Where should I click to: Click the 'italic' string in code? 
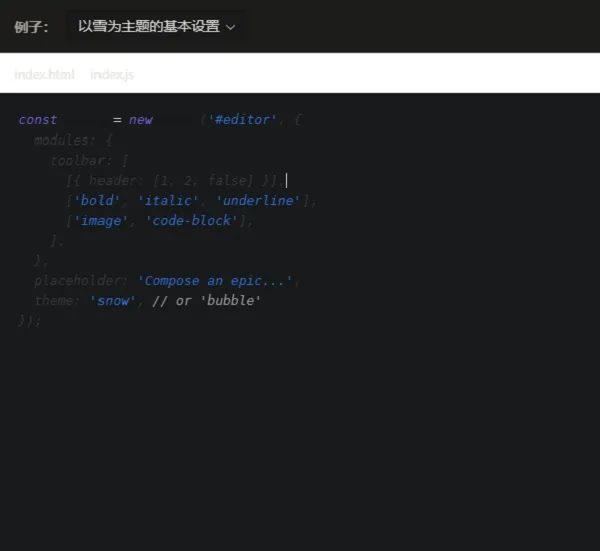pos(168,201)
